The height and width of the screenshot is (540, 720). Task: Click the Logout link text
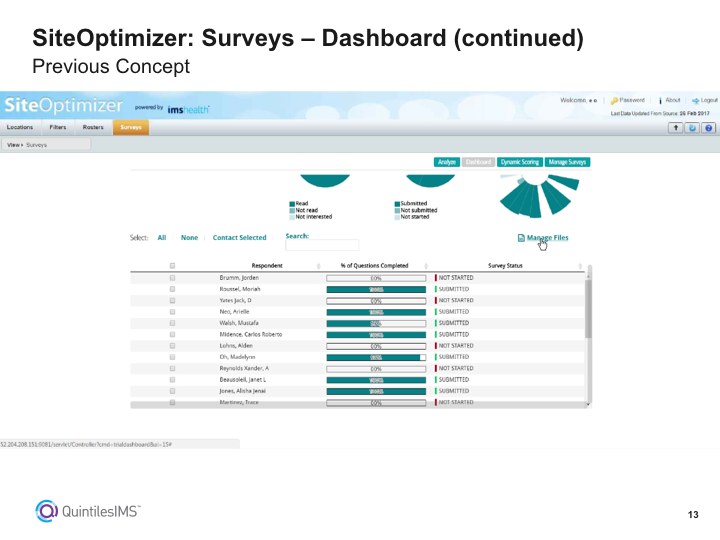[x=709, y=100]
